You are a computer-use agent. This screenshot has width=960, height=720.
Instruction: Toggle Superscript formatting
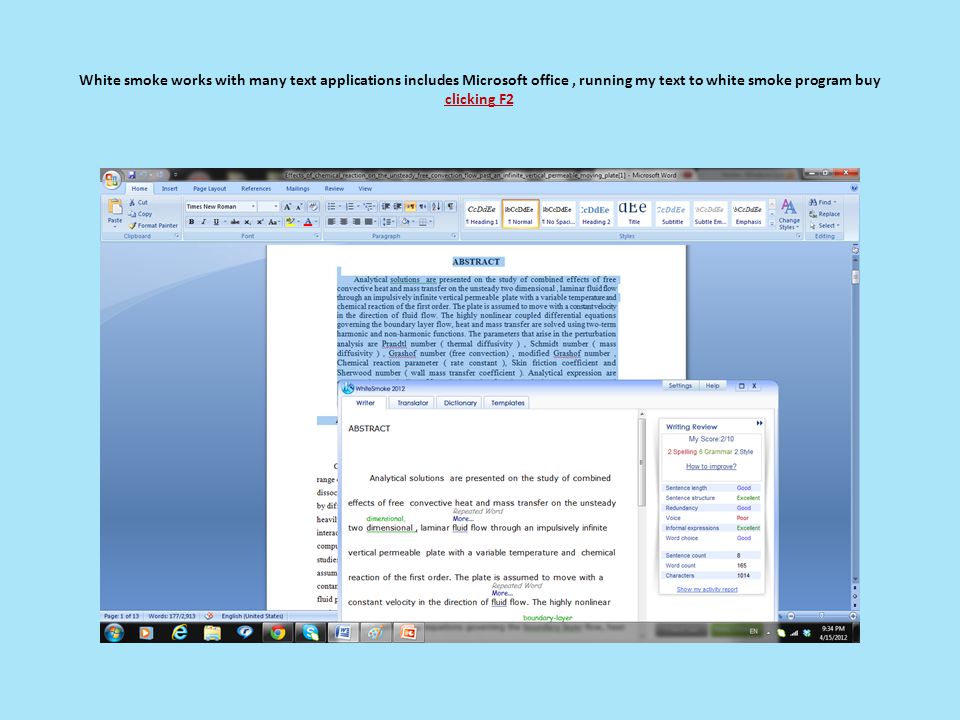(260, 222)
